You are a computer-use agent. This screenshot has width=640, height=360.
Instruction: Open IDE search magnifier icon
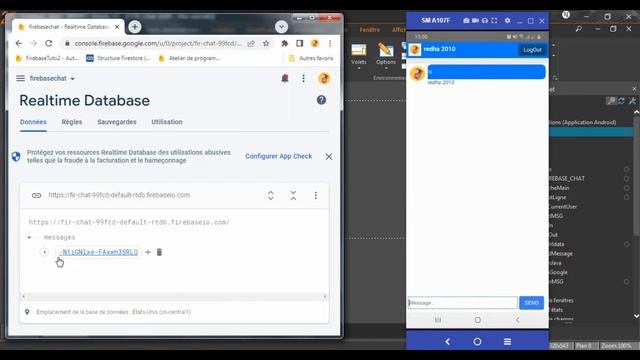tap(578, 29)
